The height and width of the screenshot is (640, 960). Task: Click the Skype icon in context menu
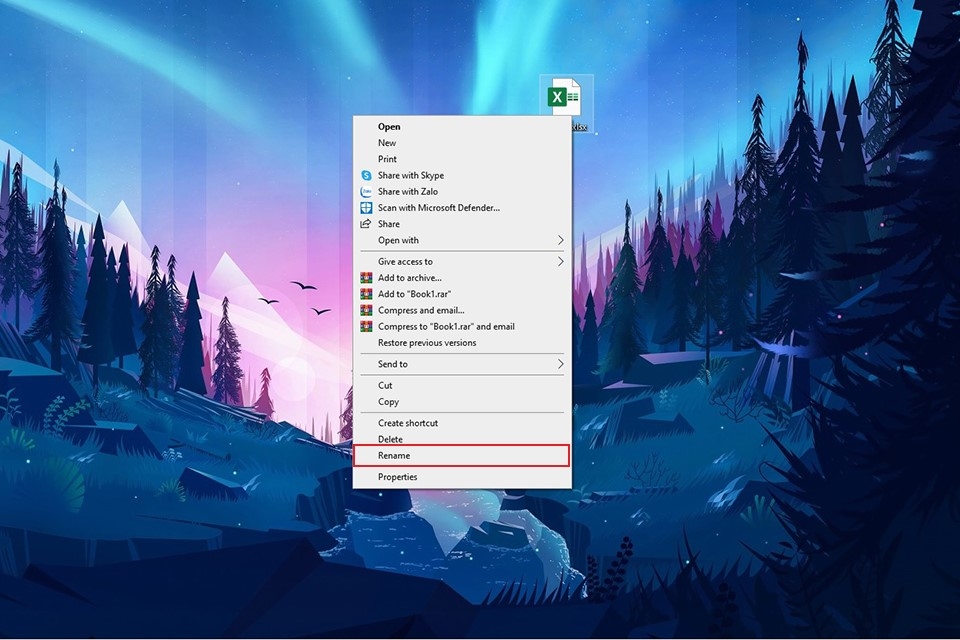coord(366,175)
